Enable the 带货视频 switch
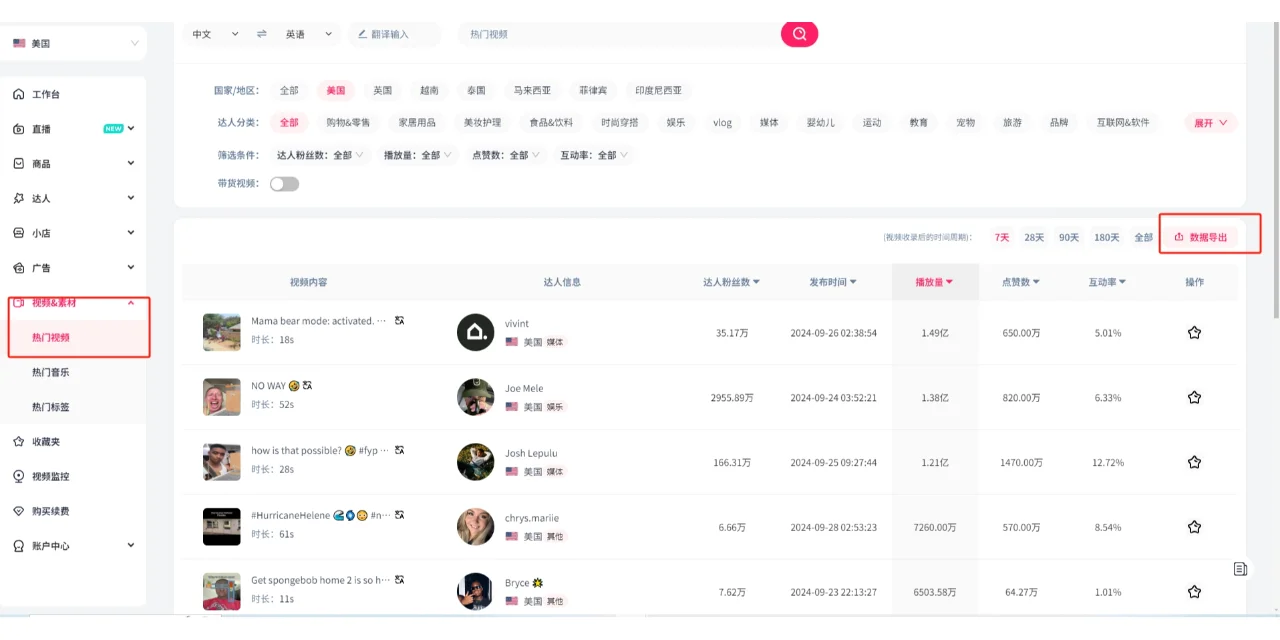Screen dimensions: 1280x640 coord(284,184)
